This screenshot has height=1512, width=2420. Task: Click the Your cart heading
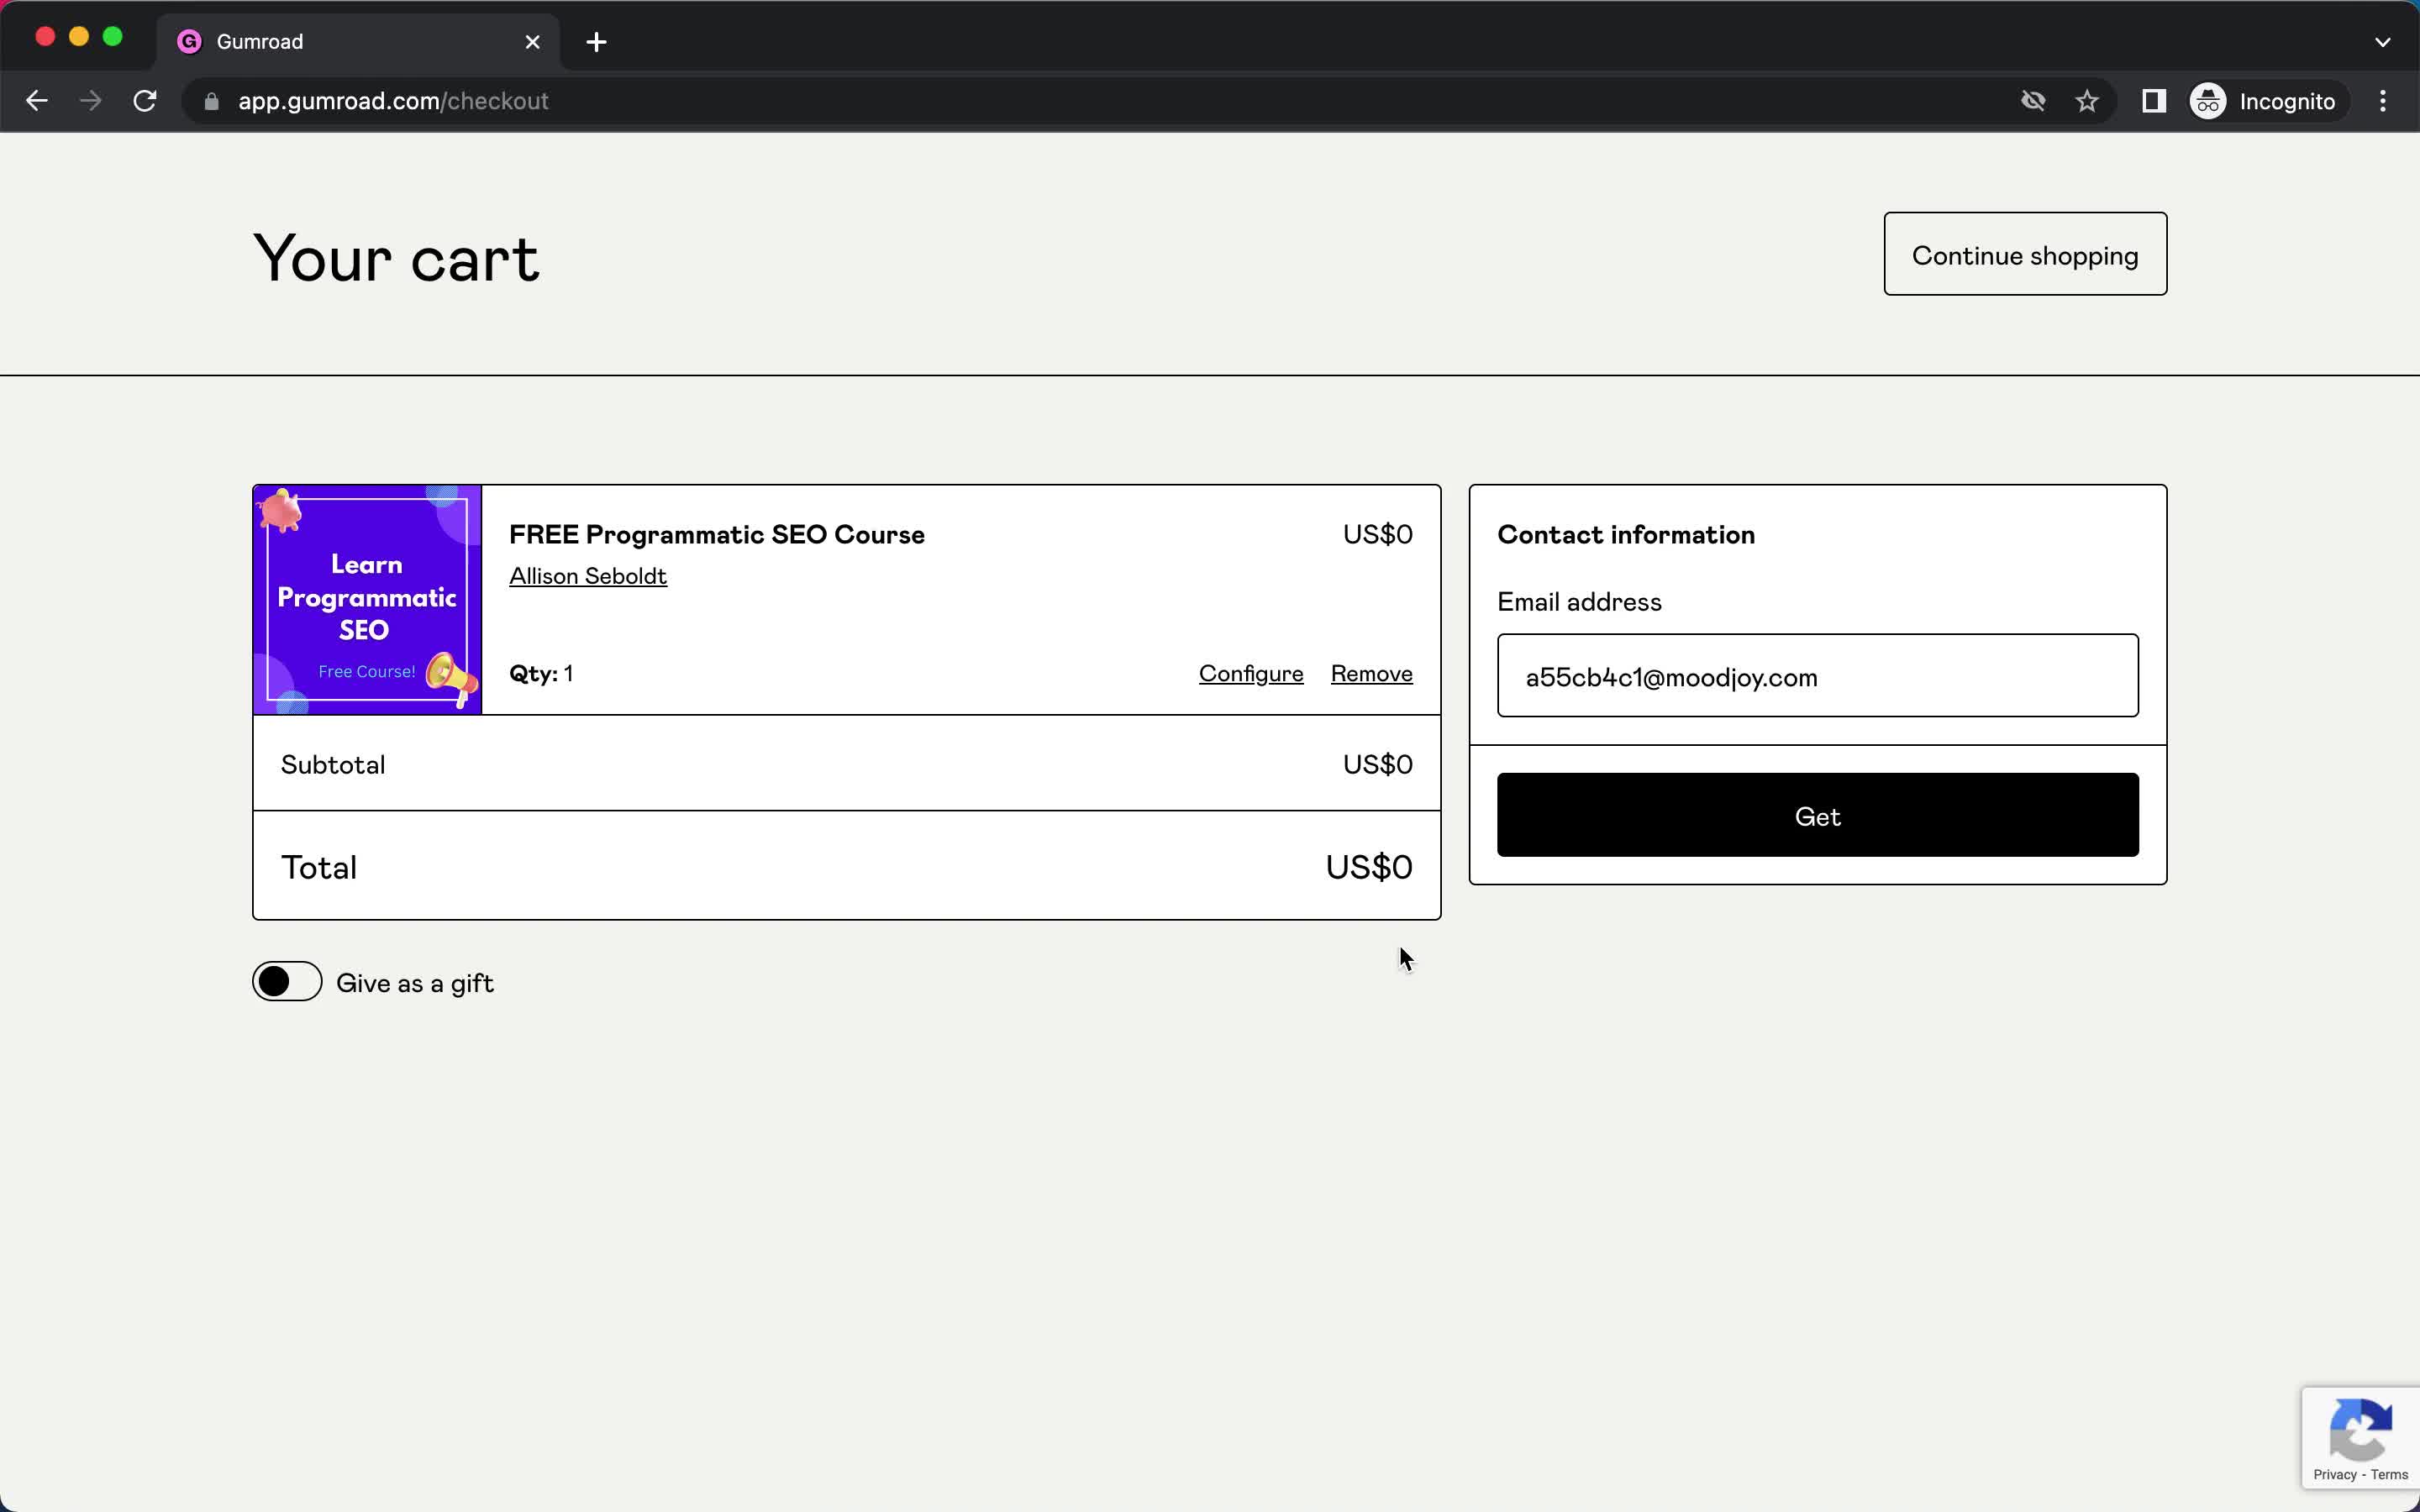click(396, 258)
